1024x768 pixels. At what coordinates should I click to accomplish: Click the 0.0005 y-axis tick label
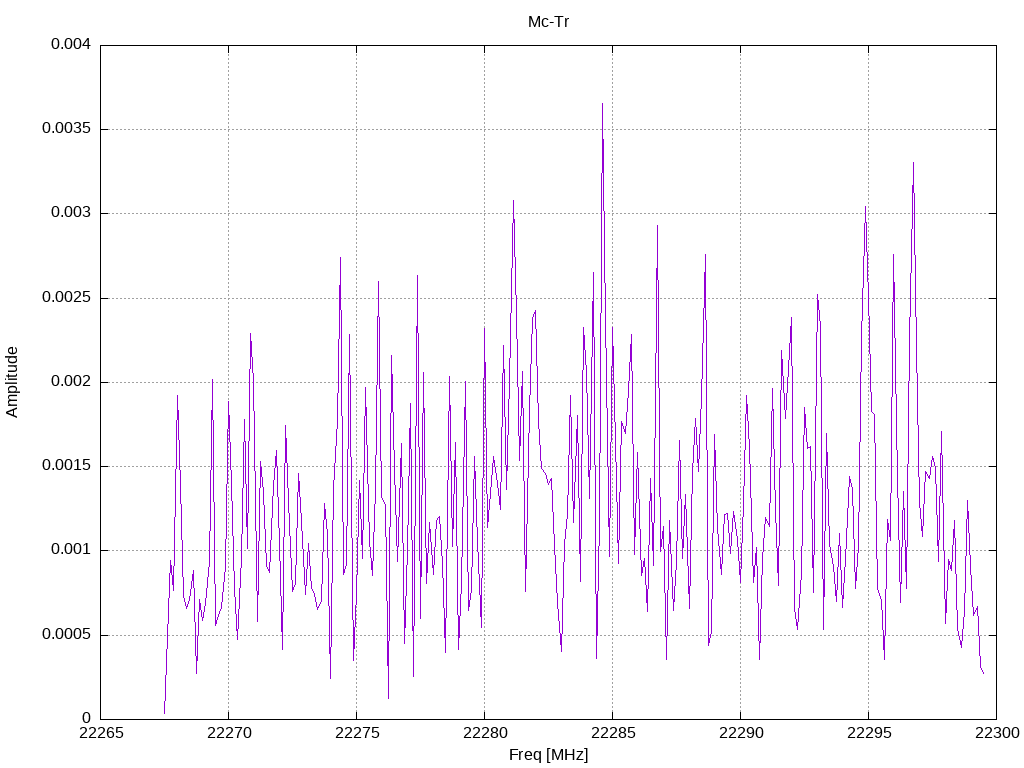tap(66, 635)
